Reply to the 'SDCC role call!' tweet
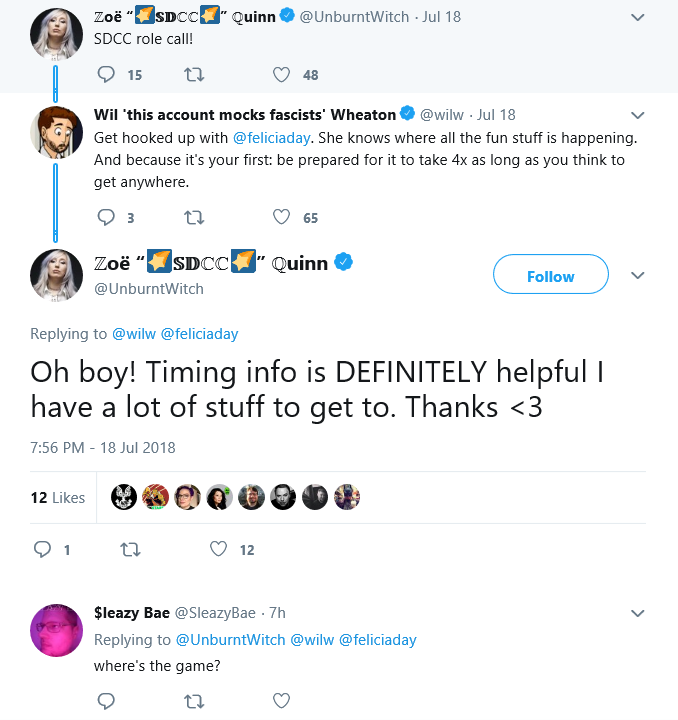 [x=106, y=74]
